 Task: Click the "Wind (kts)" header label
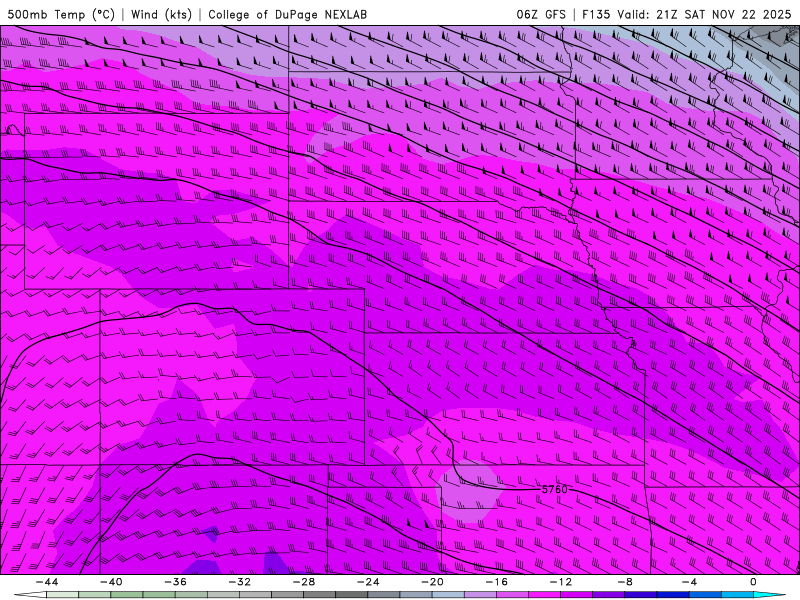pyautogui.click(x=161, y=14)
